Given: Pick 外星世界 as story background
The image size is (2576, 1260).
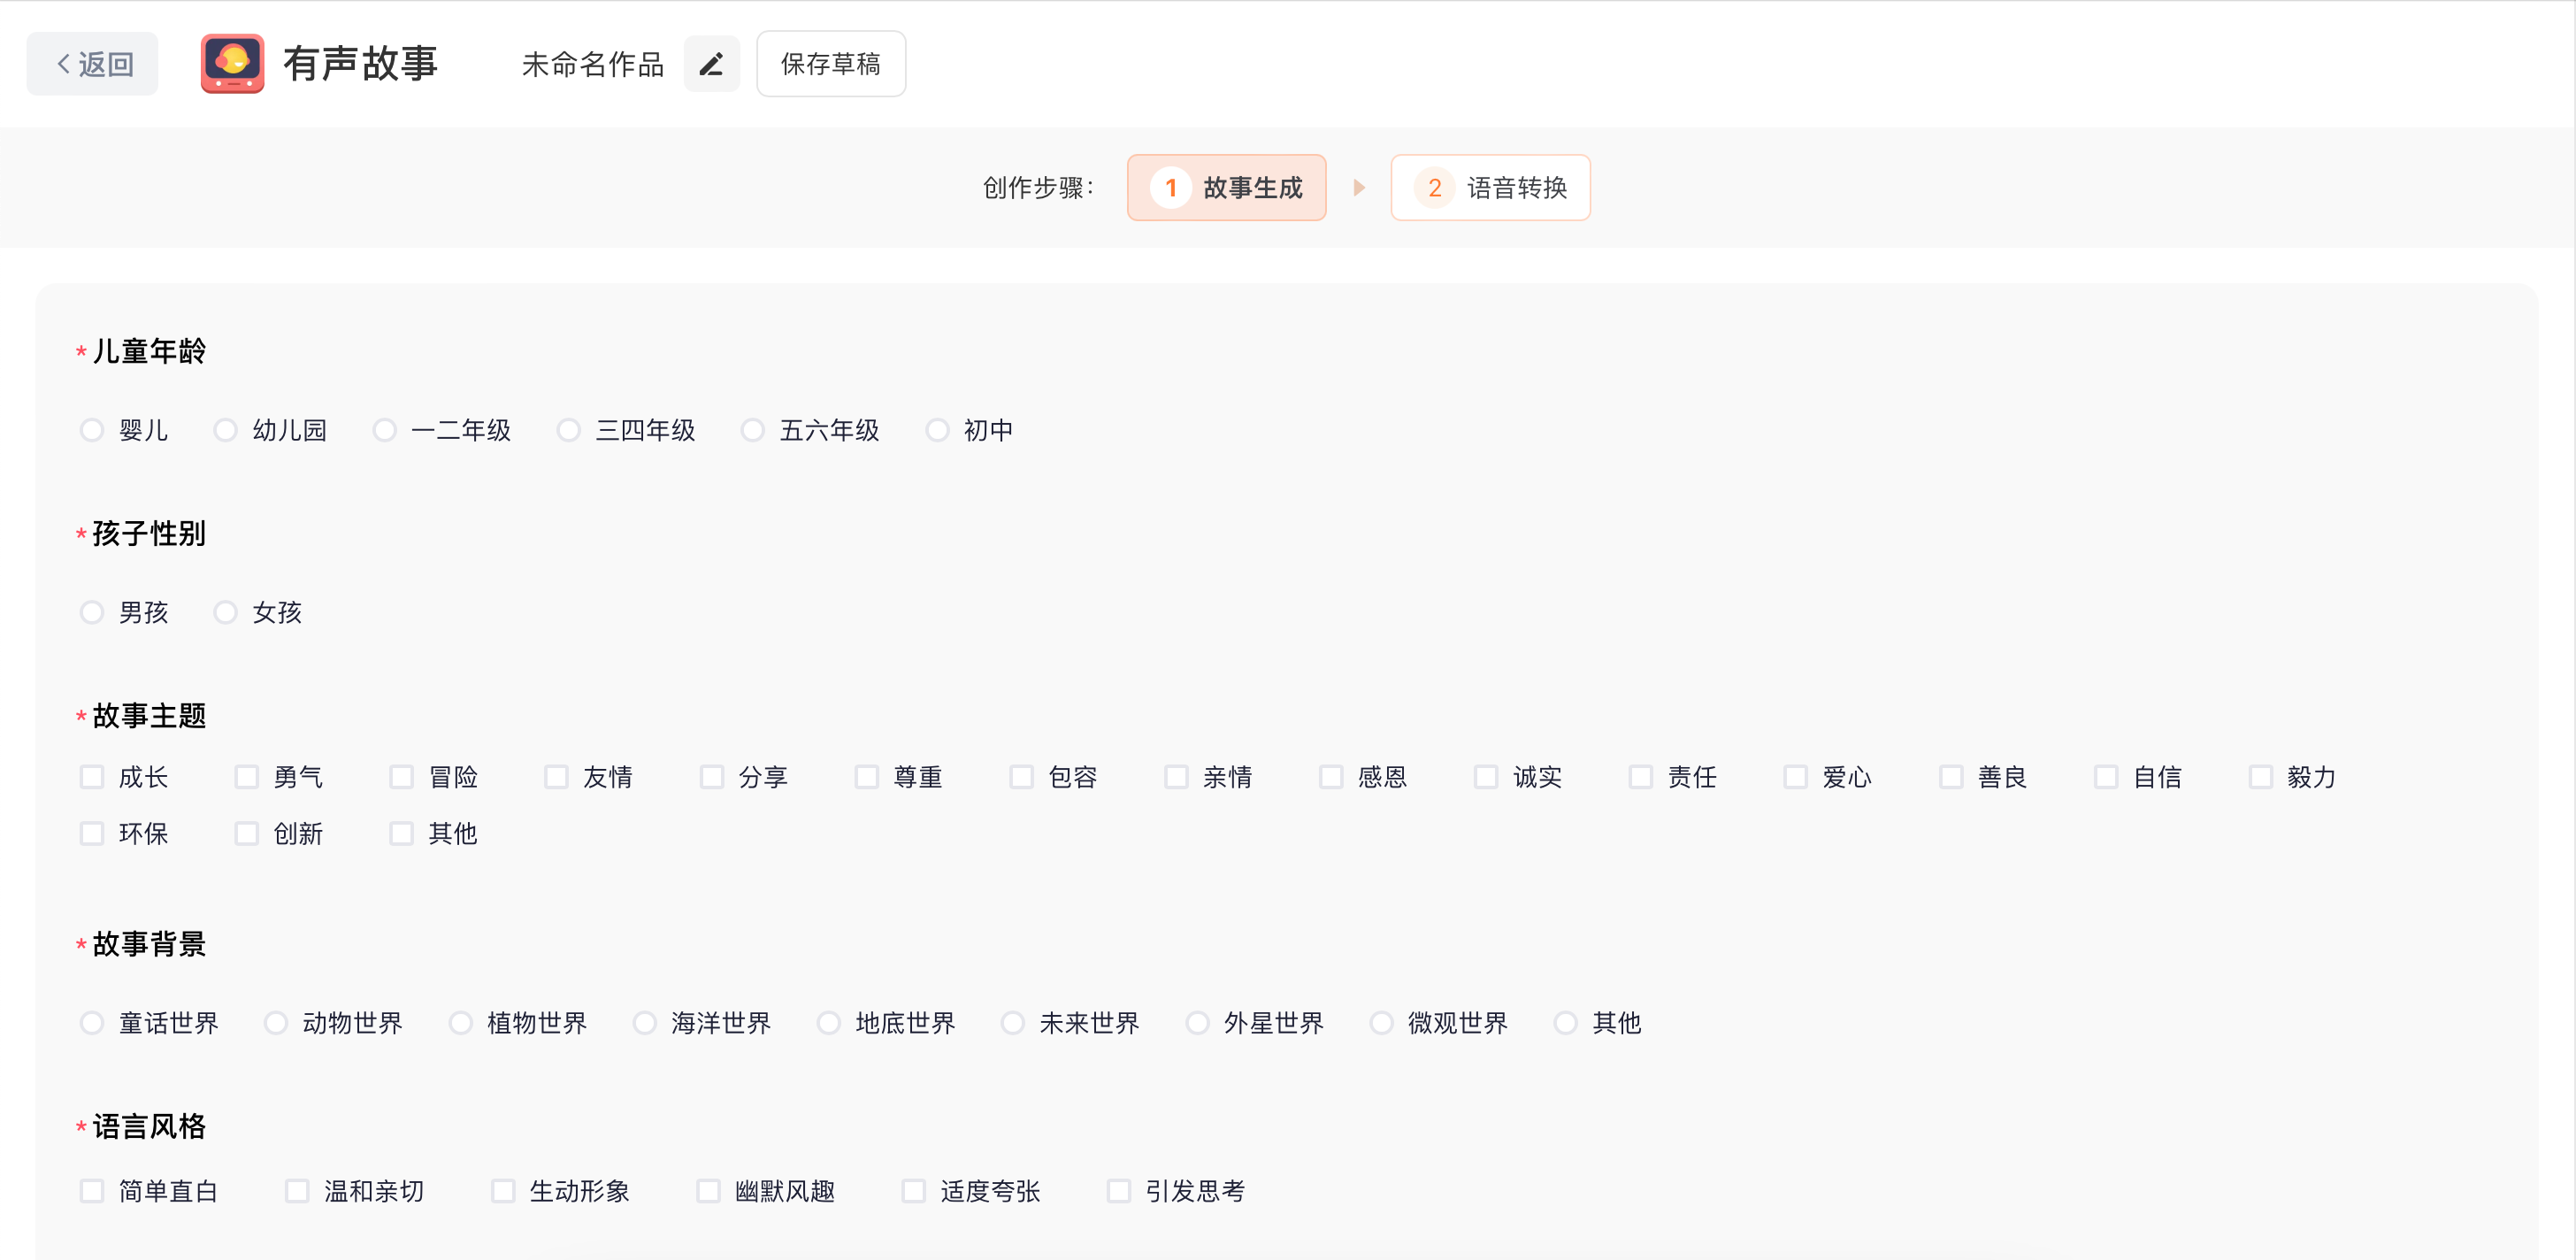Looking at the screenshot, I should 1197,1023.
